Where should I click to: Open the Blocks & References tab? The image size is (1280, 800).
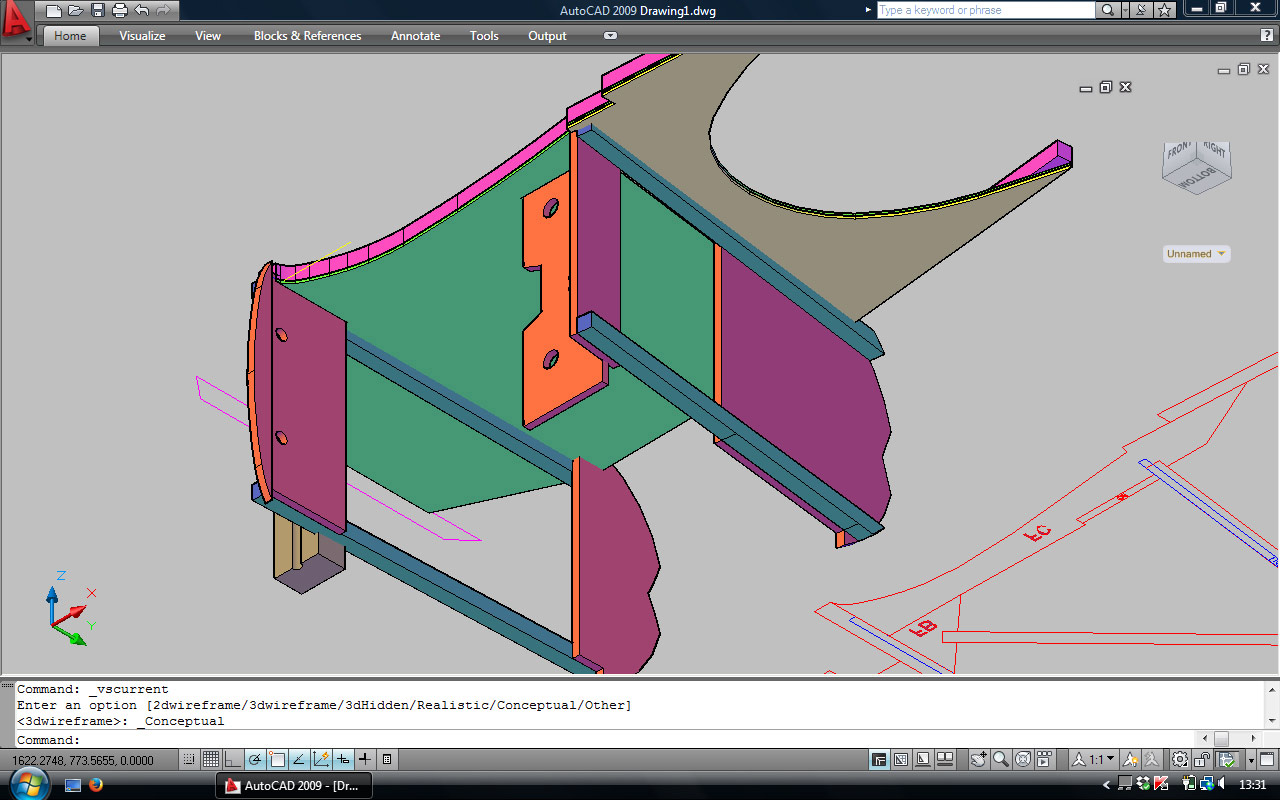click(x=307, y=36)
